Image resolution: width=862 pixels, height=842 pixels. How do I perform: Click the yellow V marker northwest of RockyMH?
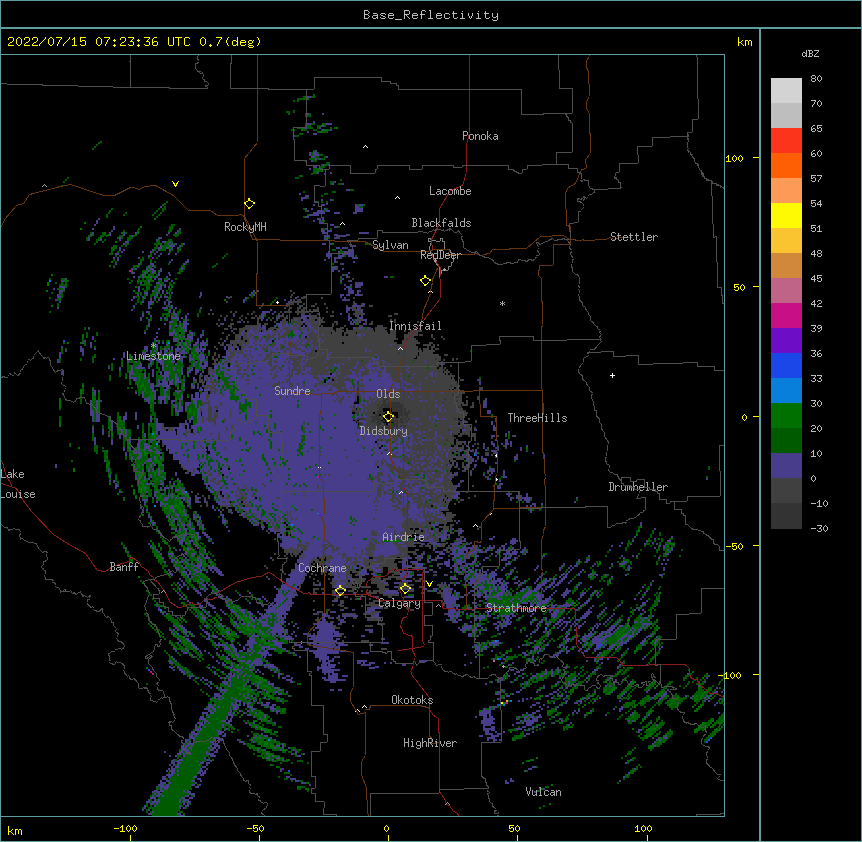coord(175,184)
